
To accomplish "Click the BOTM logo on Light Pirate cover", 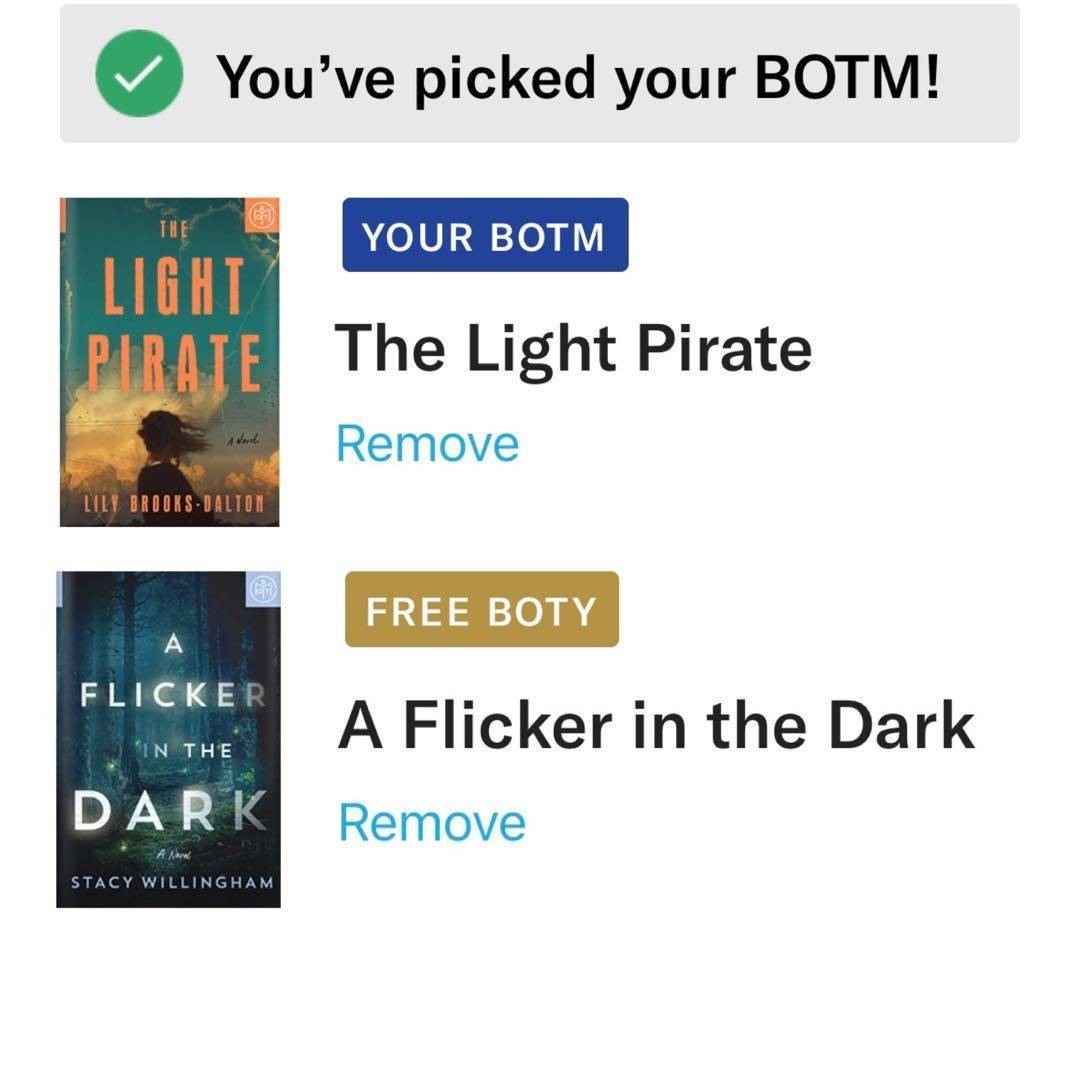I will [260, 215].
